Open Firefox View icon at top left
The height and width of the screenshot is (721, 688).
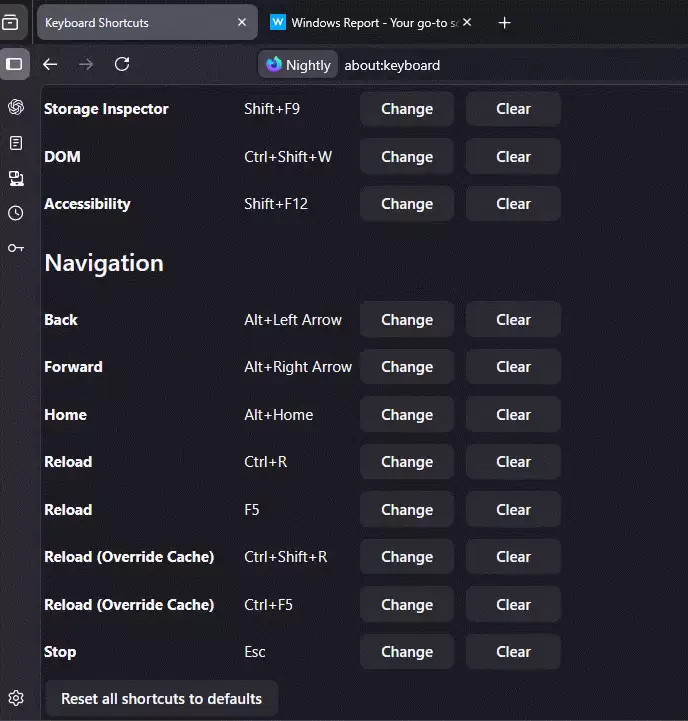[x=10, y=22]
